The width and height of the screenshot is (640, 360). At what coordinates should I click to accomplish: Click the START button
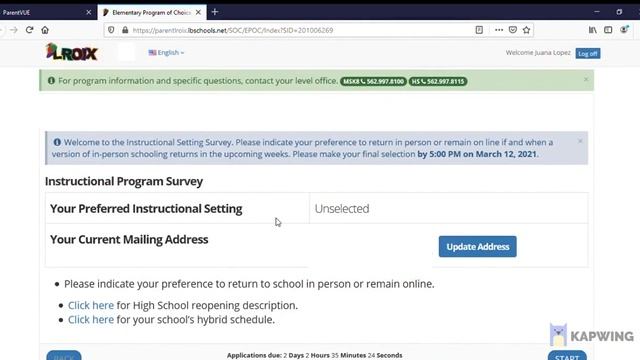click(567, 356)
